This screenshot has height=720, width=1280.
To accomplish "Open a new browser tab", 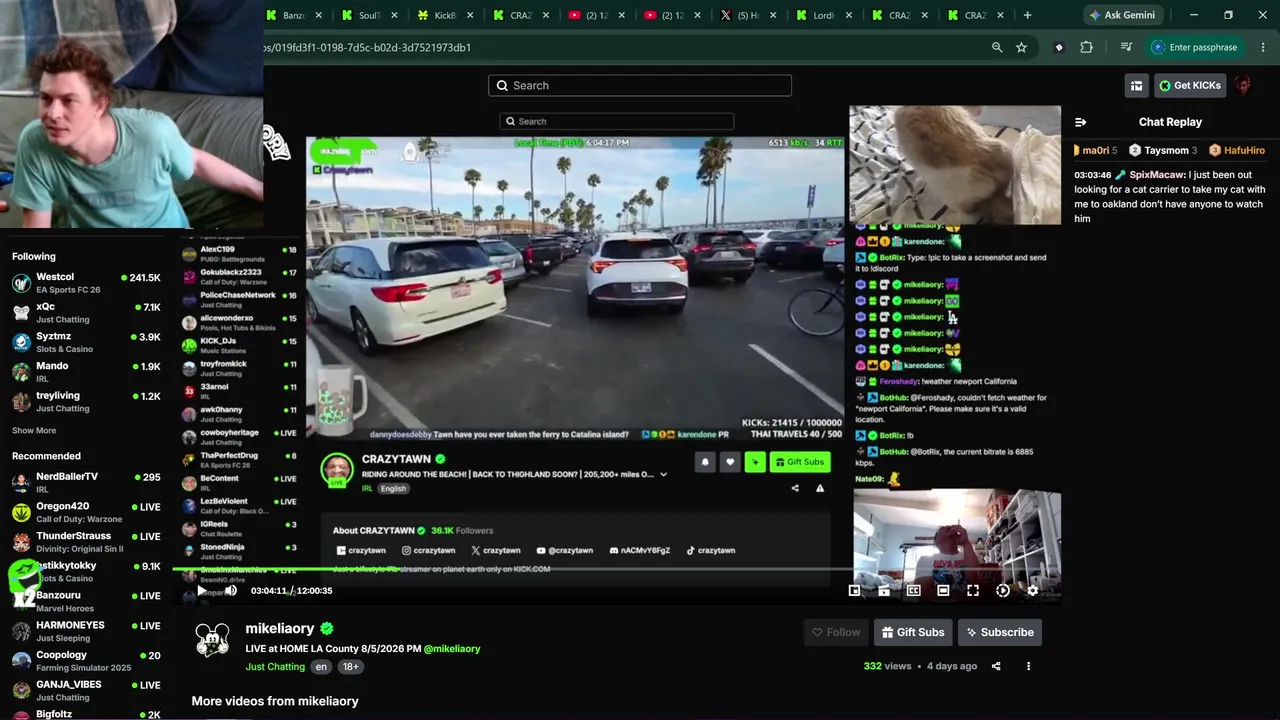I will pos(1027,15).
